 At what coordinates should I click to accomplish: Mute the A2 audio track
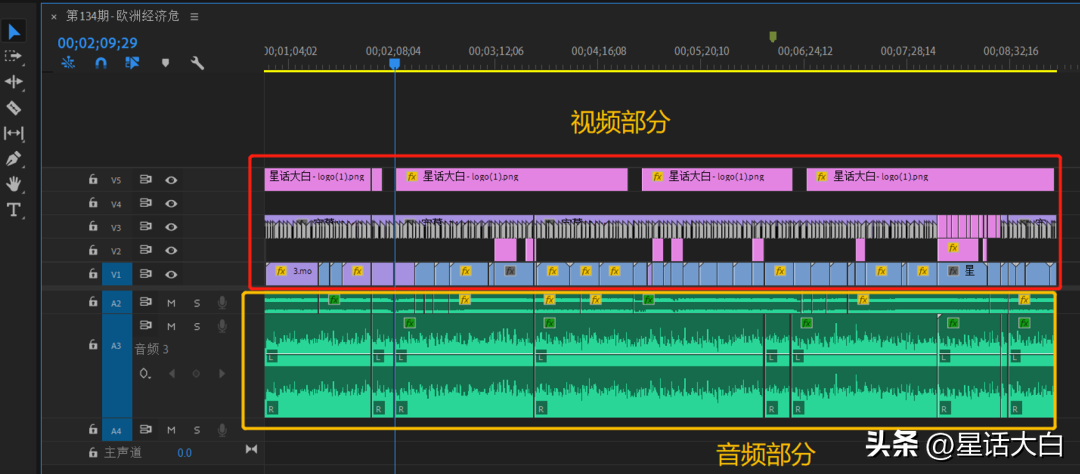pyautogui.click(x=171, y=303)
